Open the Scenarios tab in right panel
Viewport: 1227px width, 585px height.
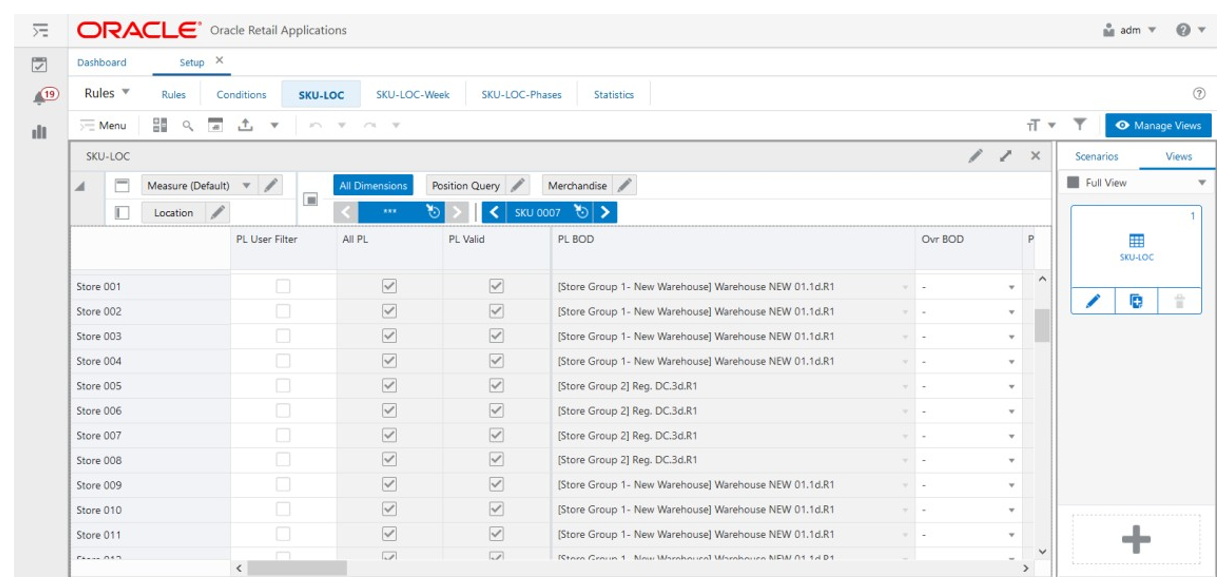[x=1097, y=156]
